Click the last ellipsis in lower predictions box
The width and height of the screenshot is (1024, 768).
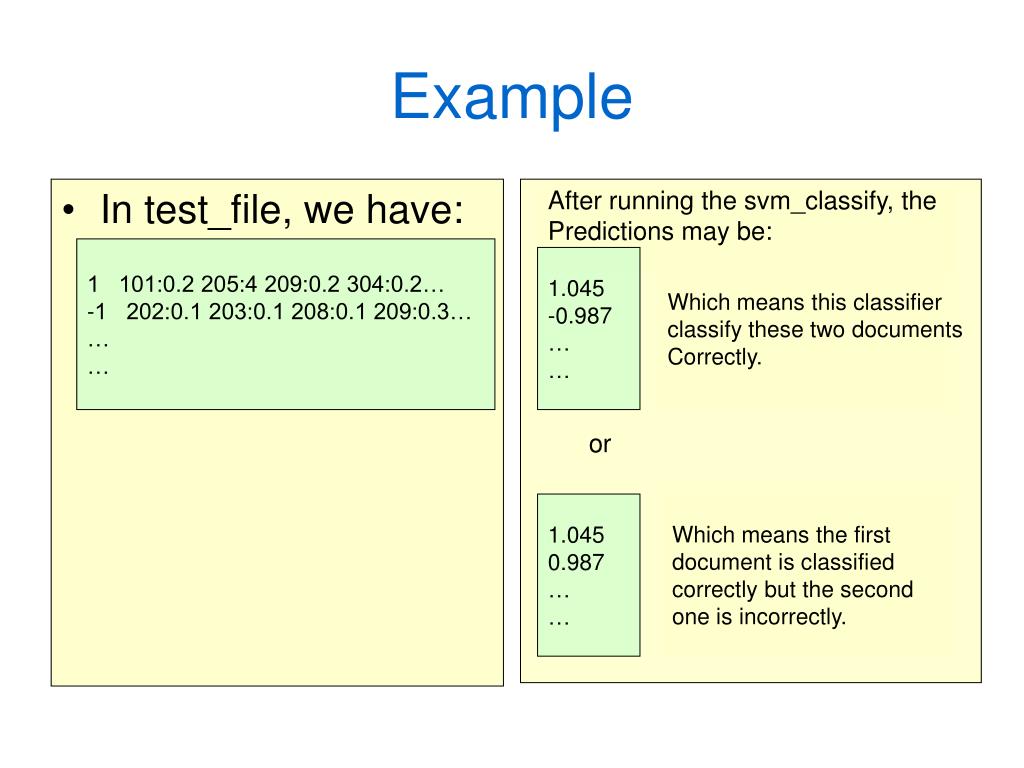(559, 622)
